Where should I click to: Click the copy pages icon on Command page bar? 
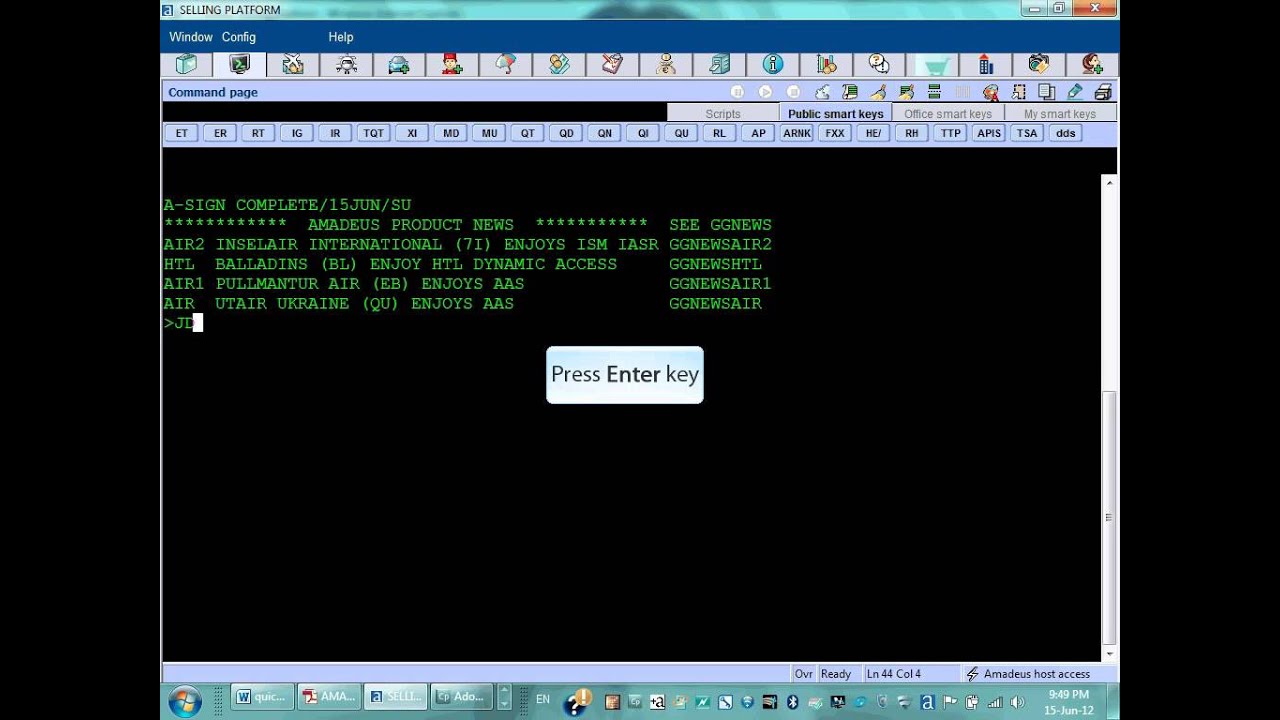click(x=1047, y=92)
